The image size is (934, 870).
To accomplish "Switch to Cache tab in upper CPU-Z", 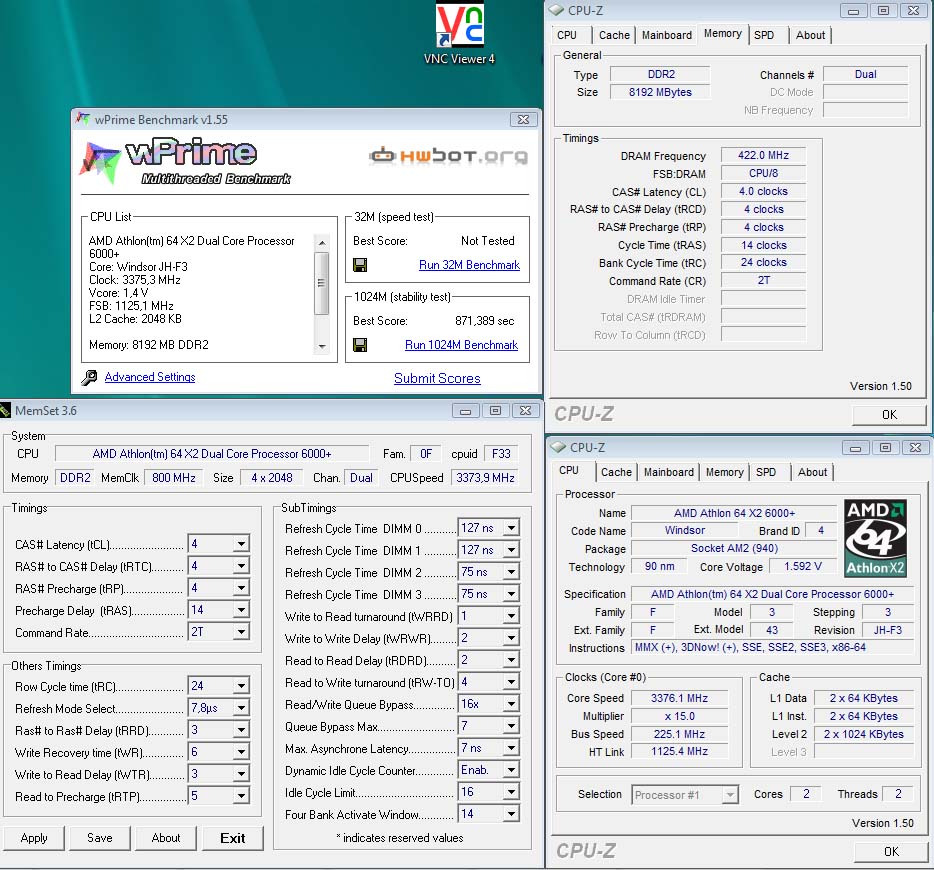I will tap(614, 35).
